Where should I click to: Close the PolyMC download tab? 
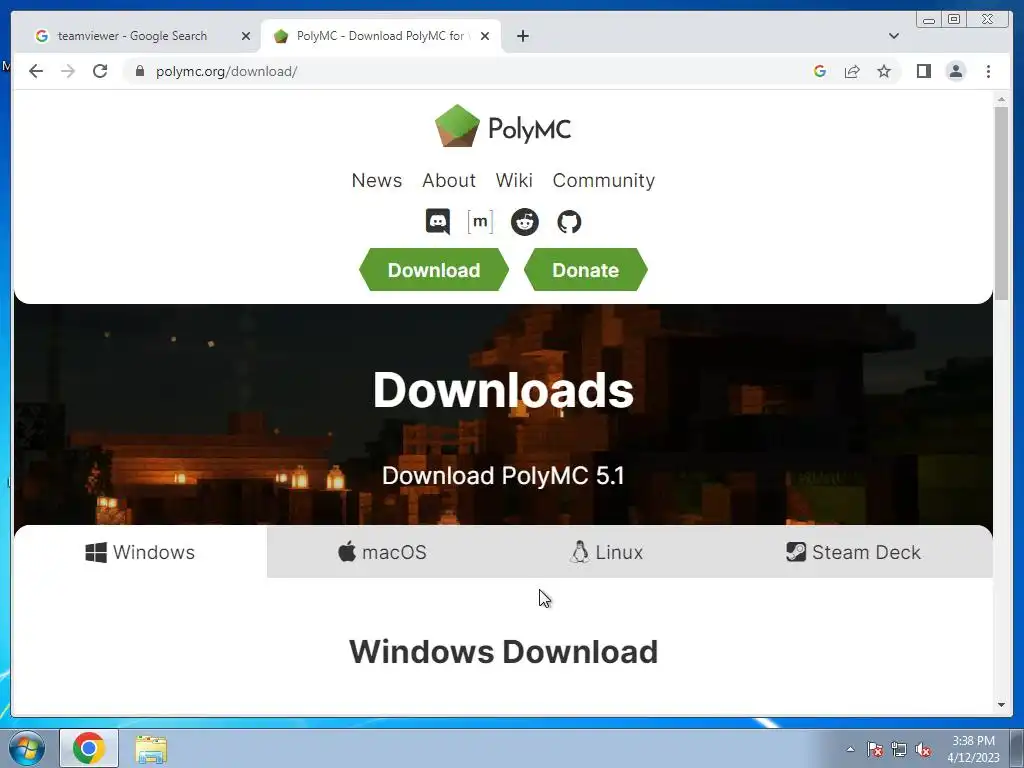[485, 36]
